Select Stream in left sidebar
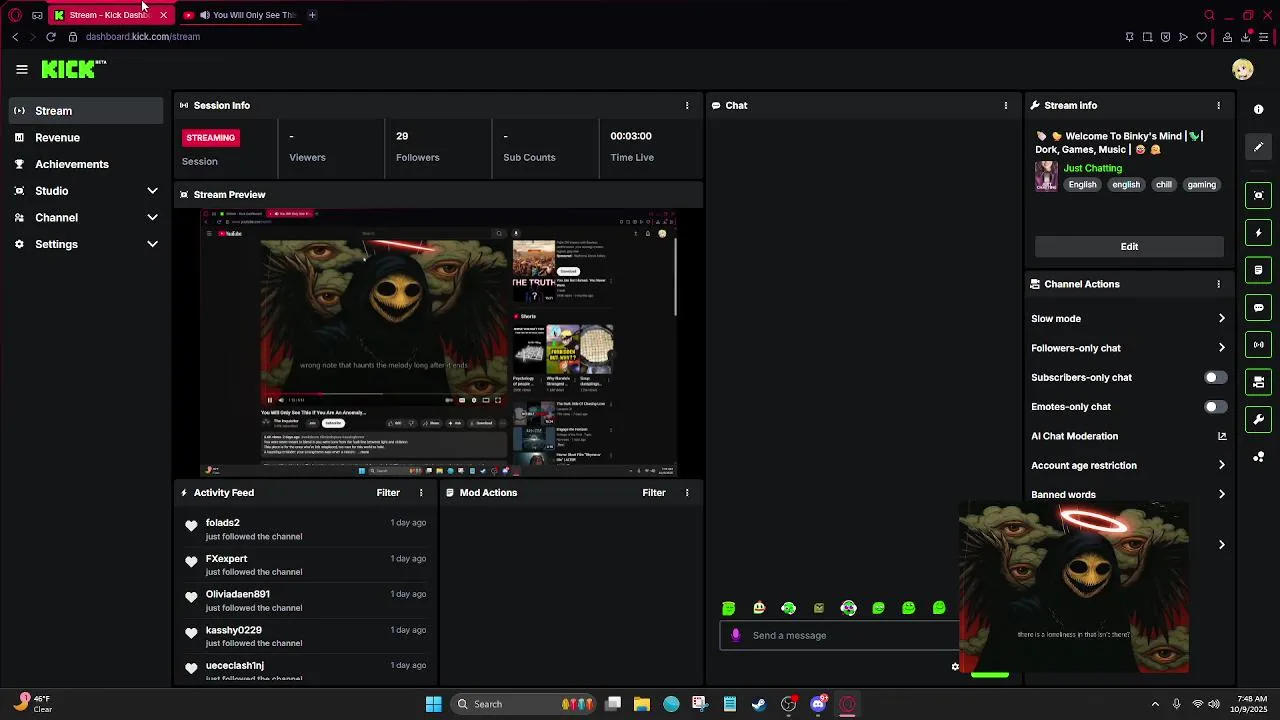Screen dimensions: 1280x720 pos(86,111)
